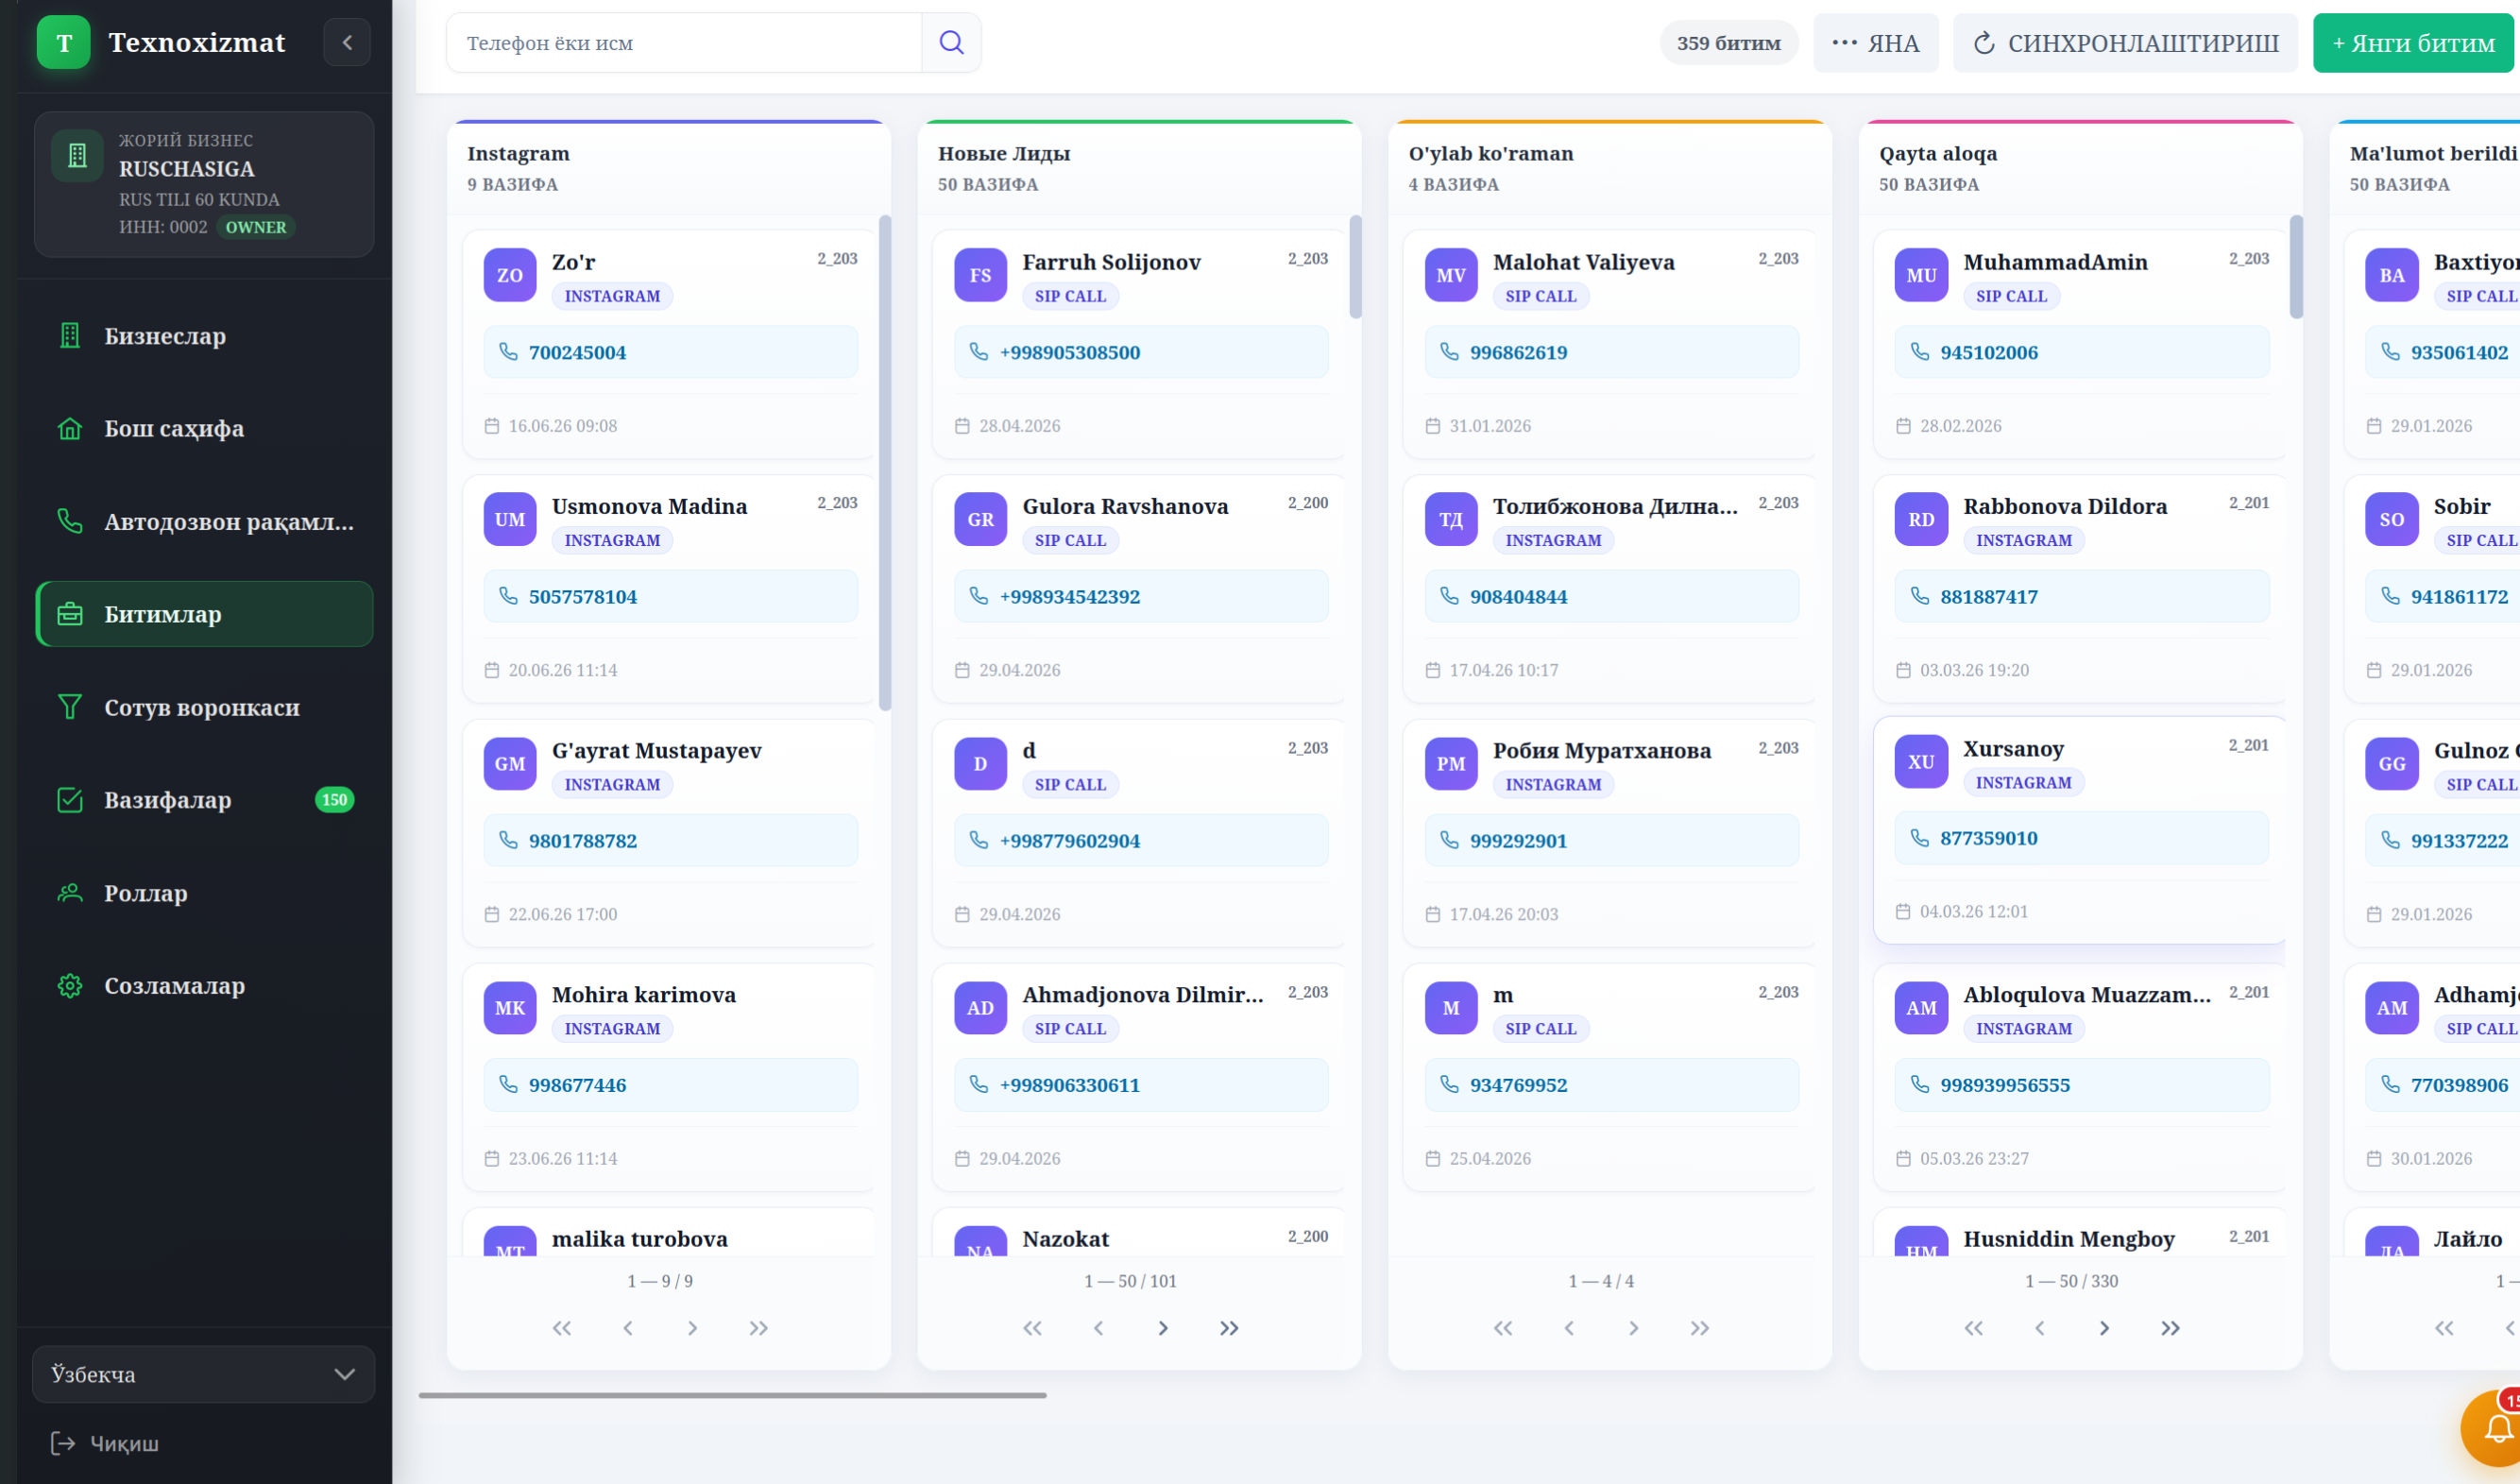Click MV avatar of Malohat Valiyeva
The height and width of the screenshot is (1484, 2520).
[x=1451, y=275]
